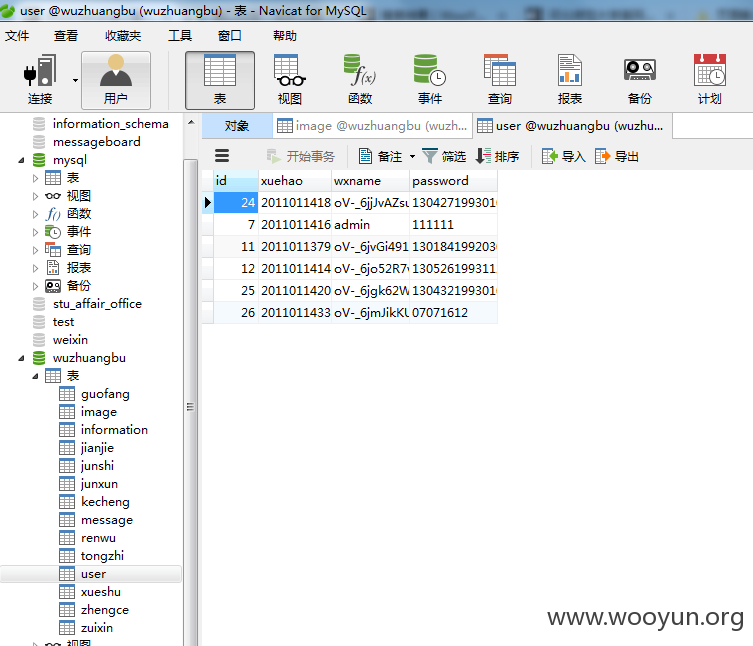Screen dimensions: 753x646
Task: Switch to the 对象 tab
Action: tap(237, 126)
